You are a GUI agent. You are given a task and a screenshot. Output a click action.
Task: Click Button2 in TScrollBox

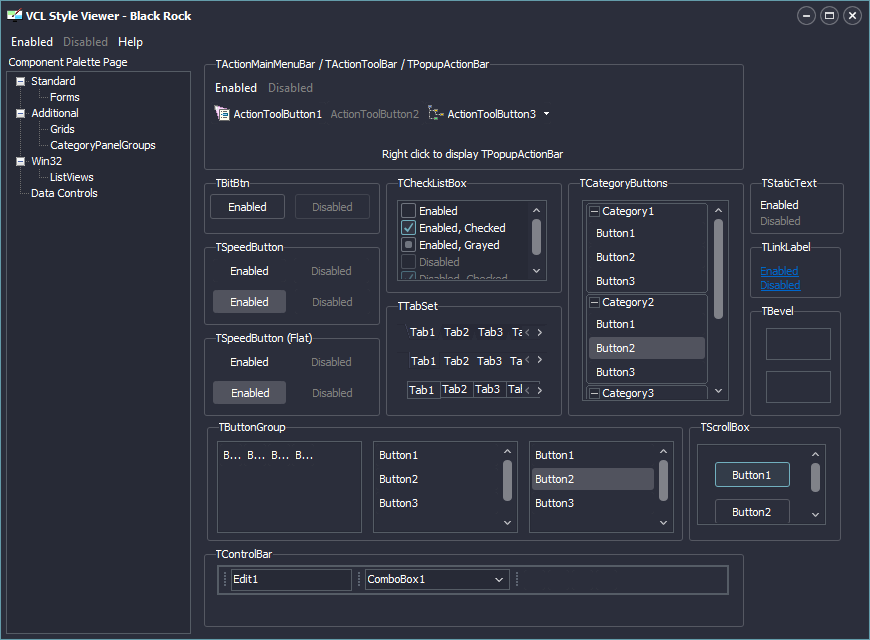[x=752, y=512]
